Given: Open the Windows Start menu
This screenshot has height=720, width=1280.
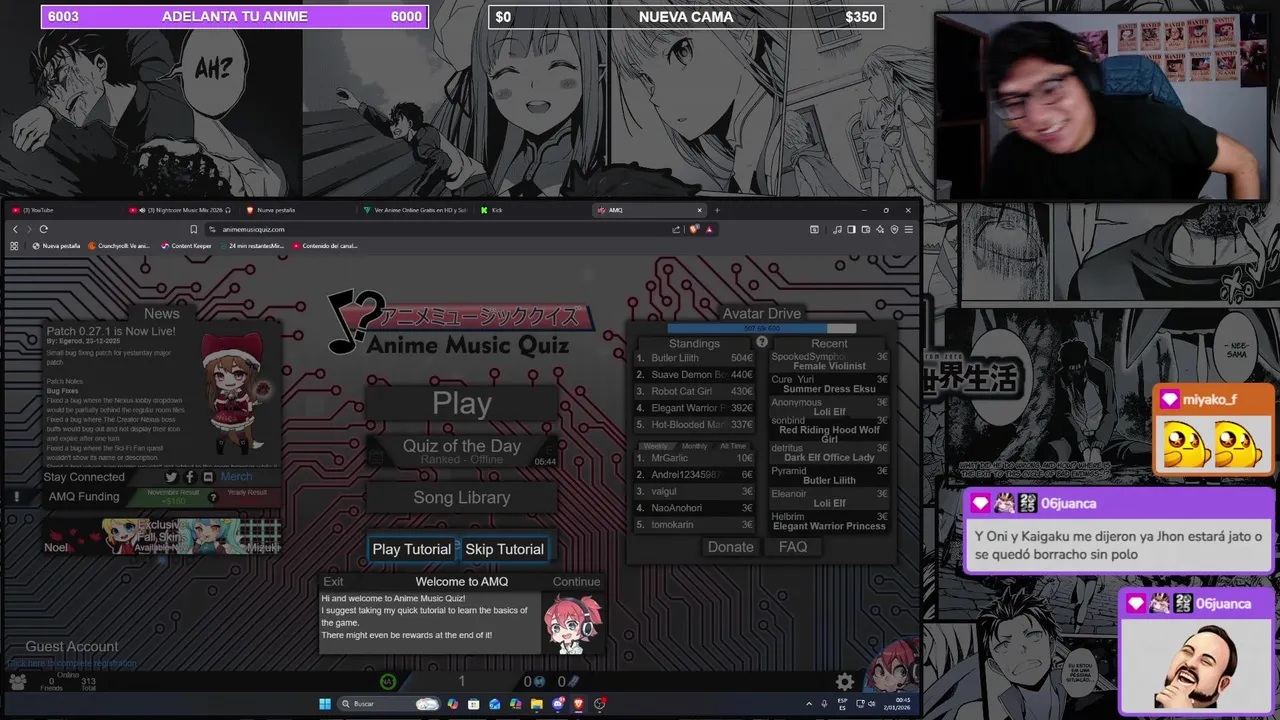Looking at the screenshot, I should click(x=325, y=704).
